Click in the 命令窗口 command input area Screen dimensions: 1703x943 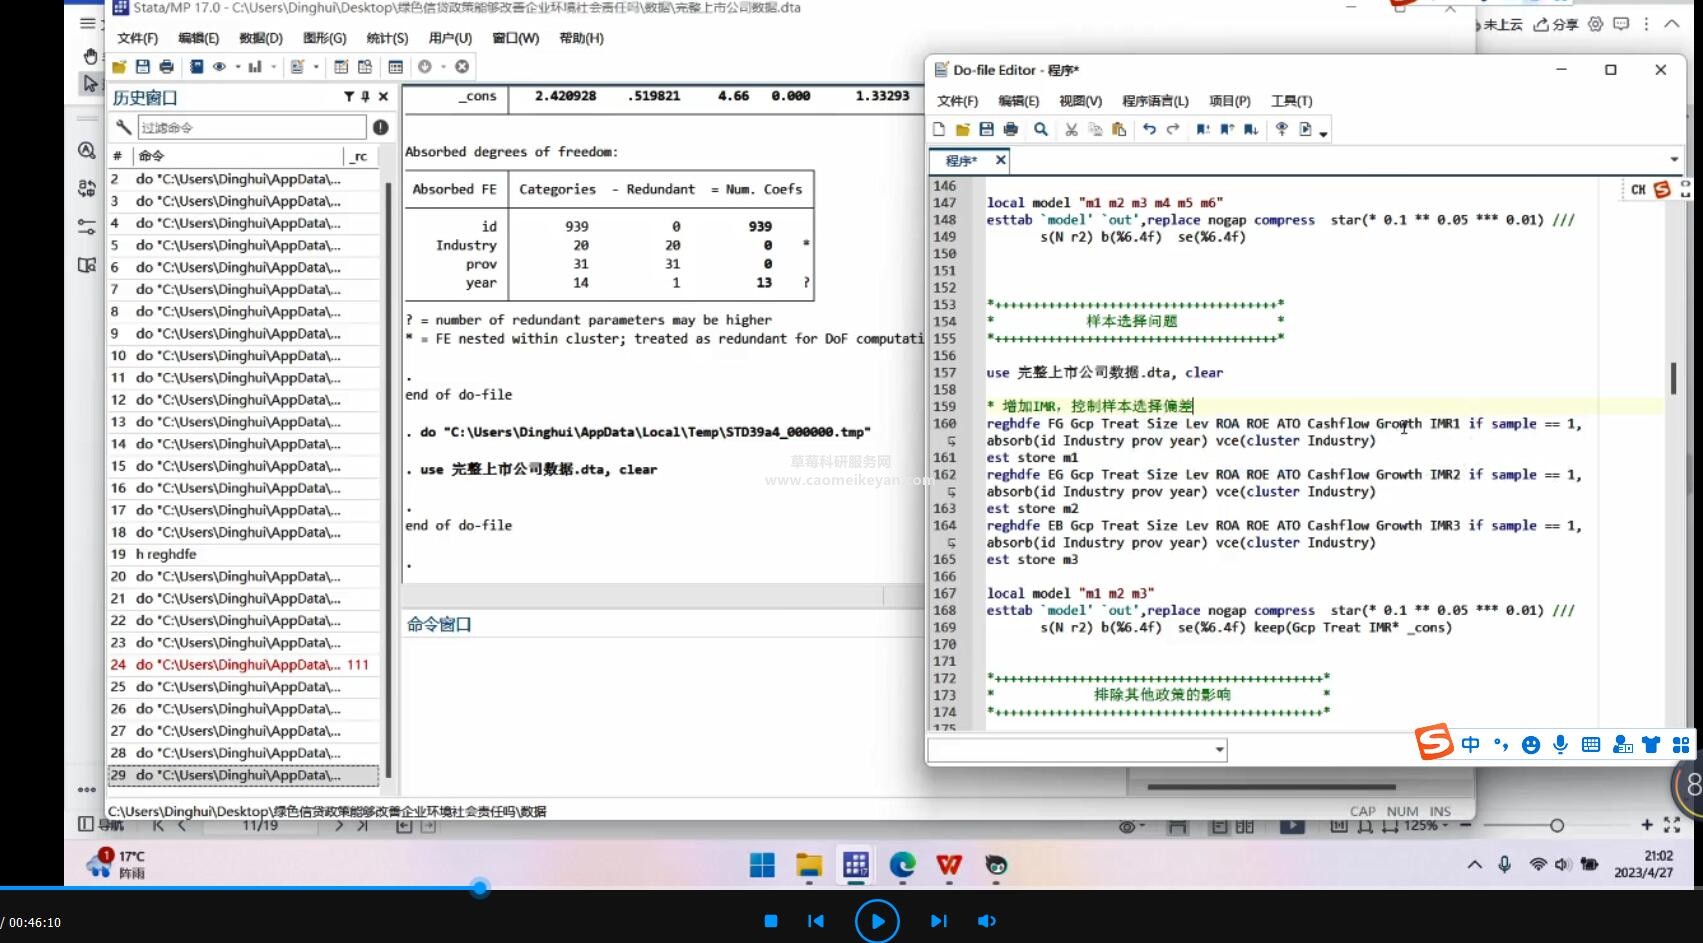tap(662, 715)
